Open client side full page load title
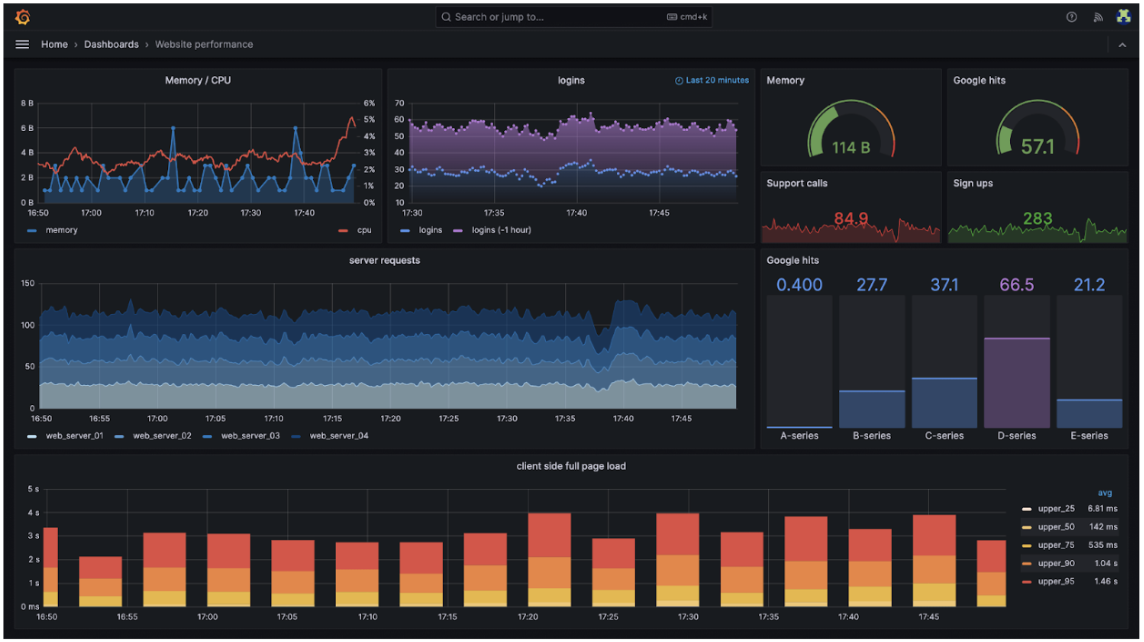The width and height of the screenshot is (1144, 642). click(x=571, y=466)
